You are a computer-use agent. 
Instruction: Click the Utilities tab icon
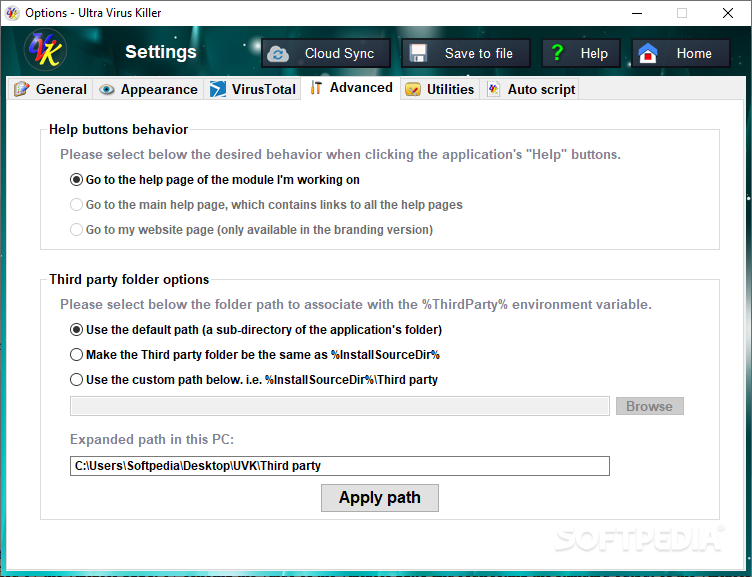pos(413,90)
